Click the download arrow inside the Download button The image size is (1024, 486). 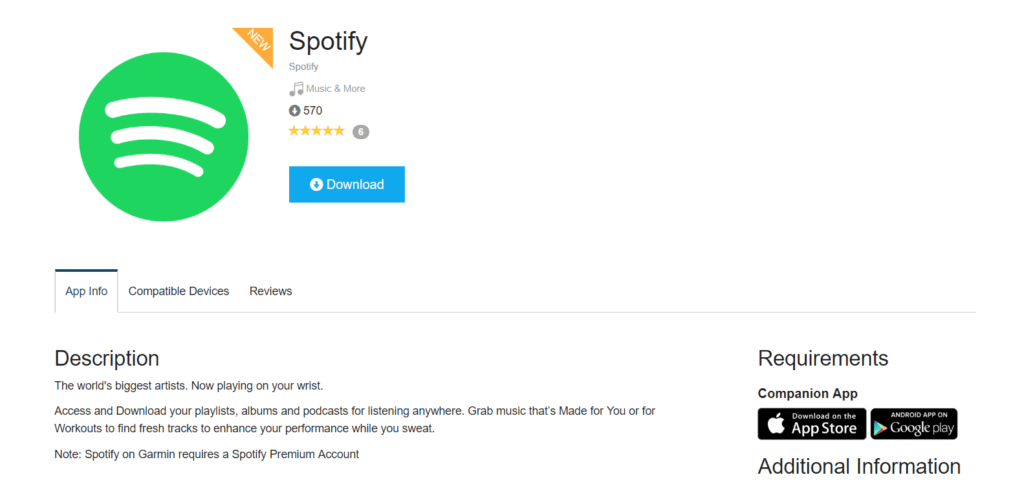click(316, 185)
